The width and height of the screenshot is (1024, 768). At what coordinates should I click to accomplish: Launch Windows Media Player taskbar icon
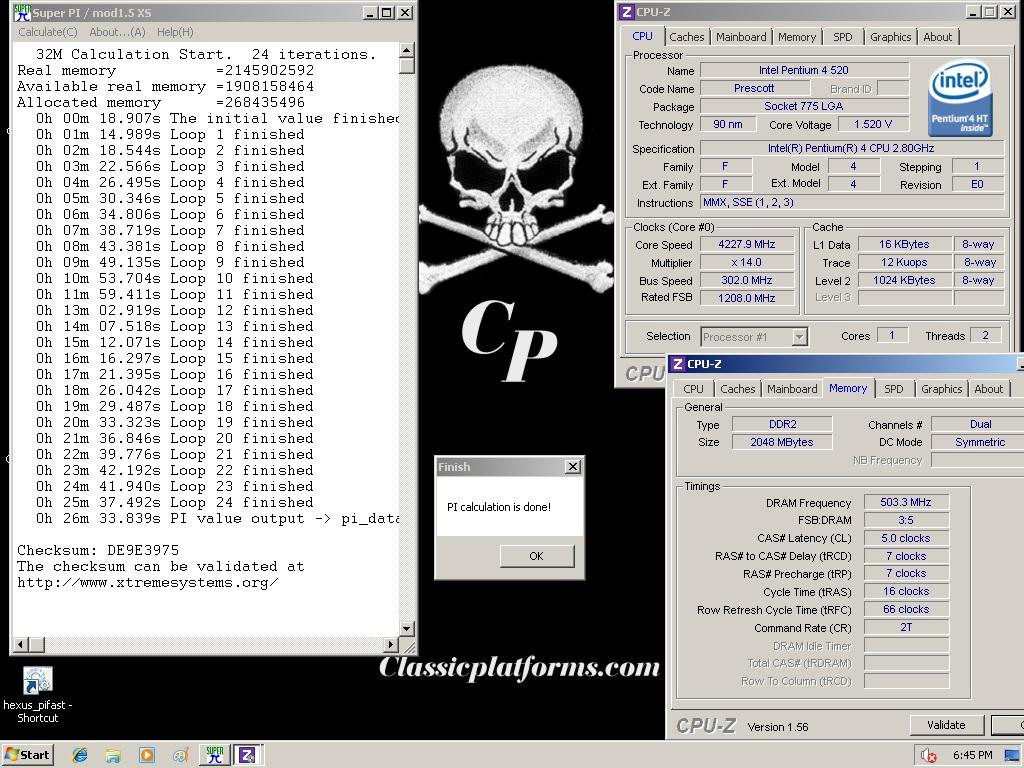147,755
